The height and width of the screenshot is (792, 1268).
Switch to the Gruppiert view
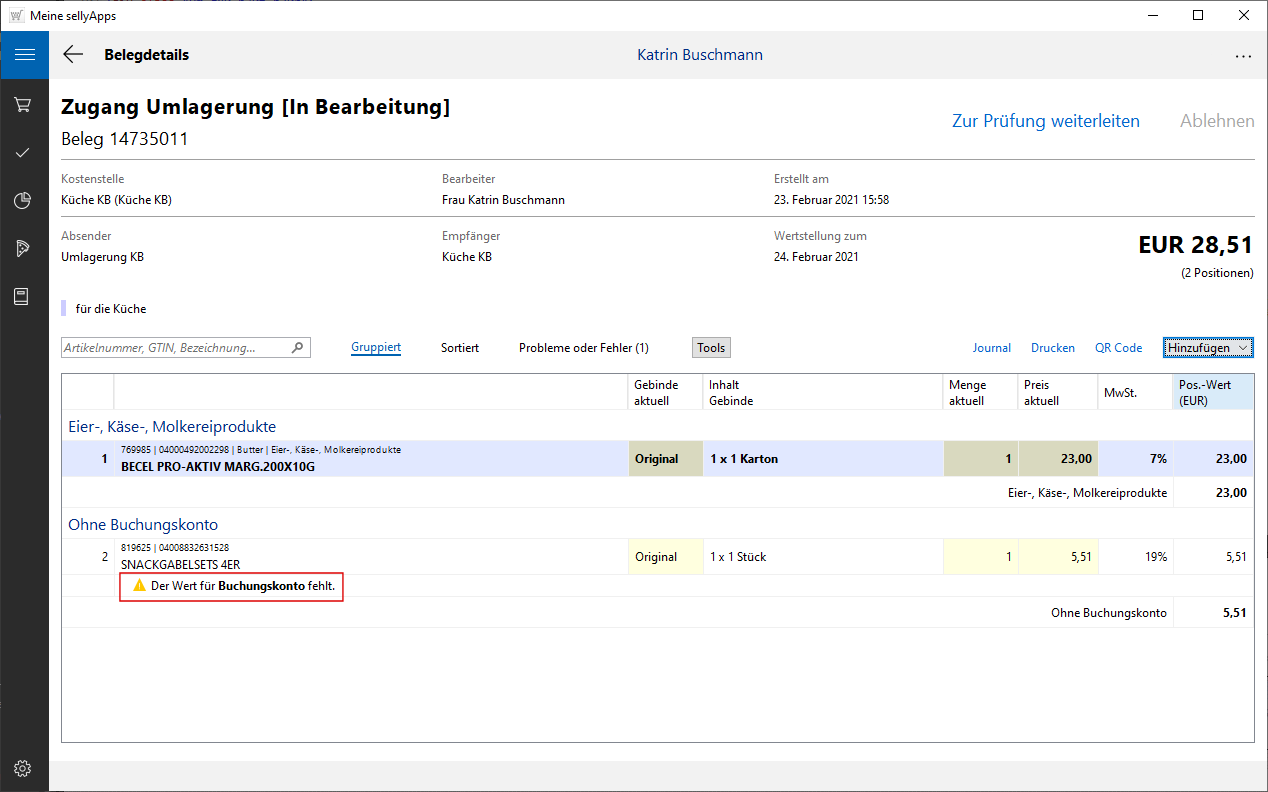[x=376, y=348]
